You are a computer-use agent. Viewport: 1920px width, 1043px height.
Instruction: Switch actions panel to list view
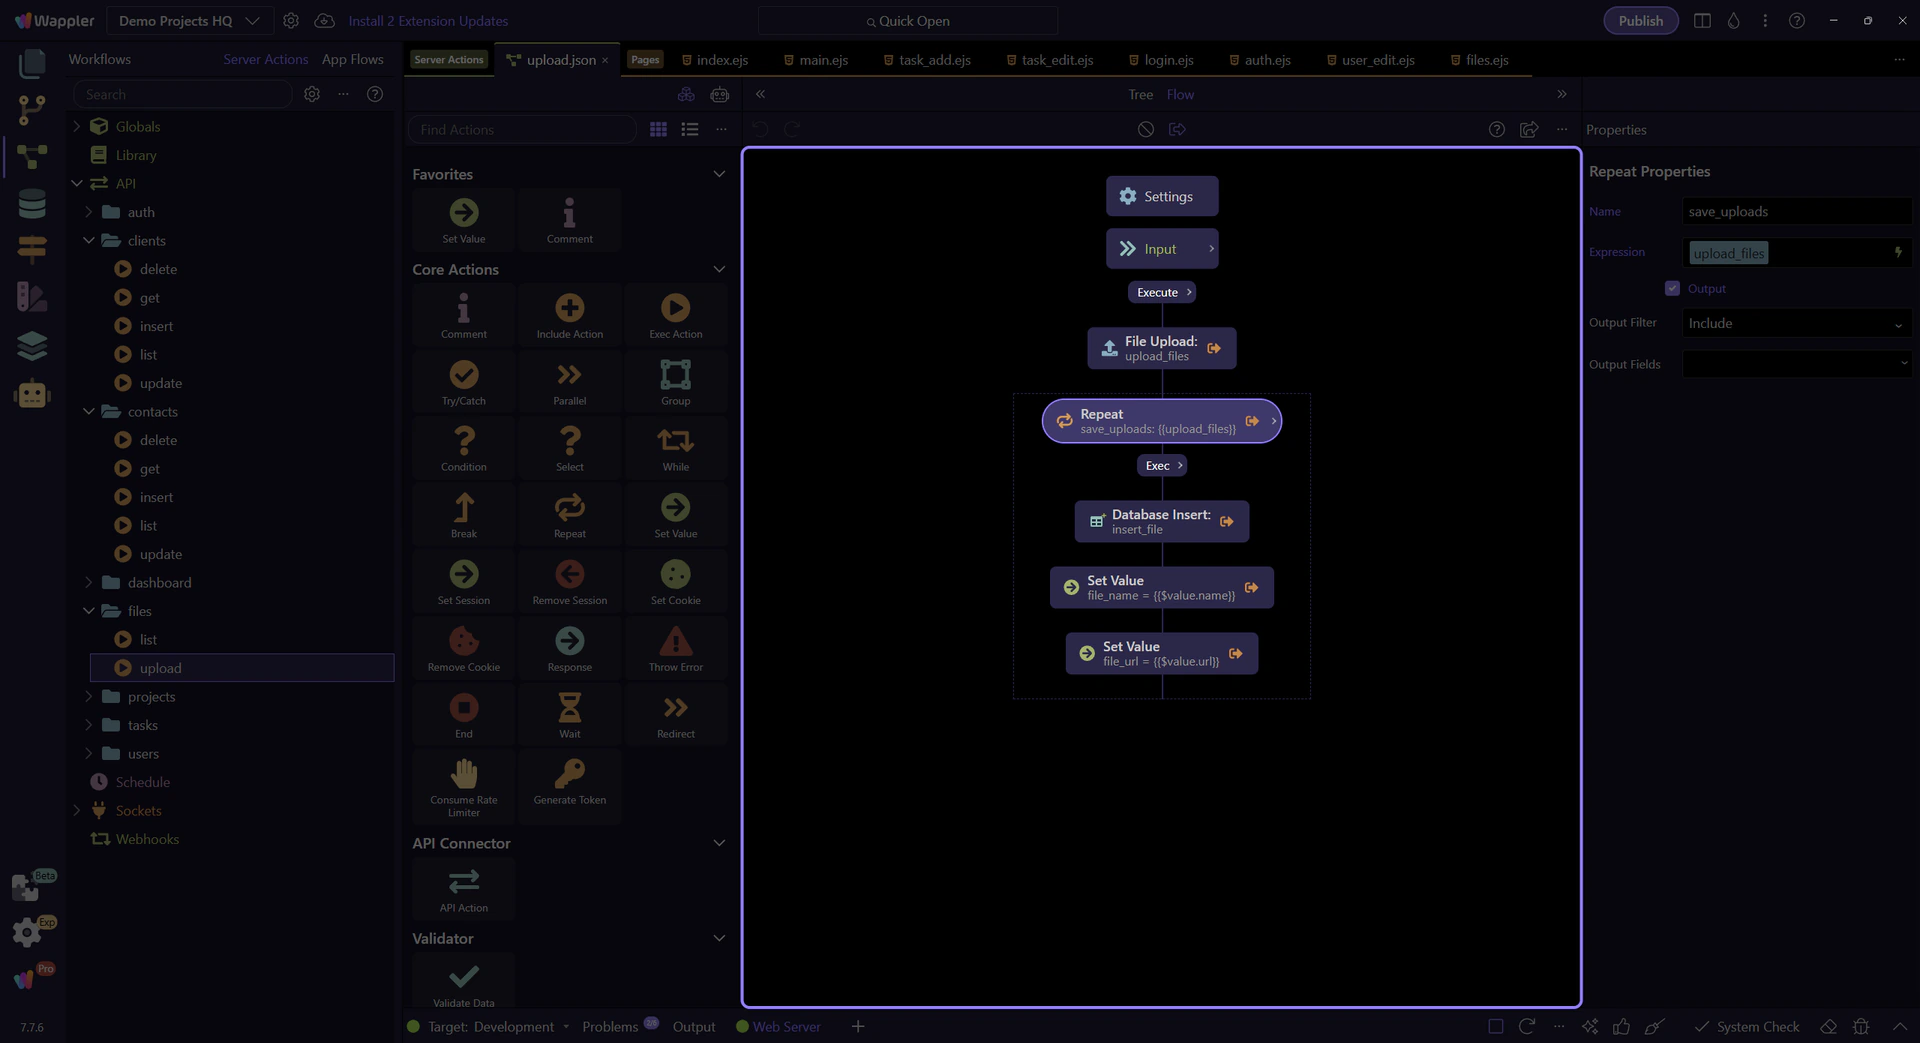tap(690, 130)
